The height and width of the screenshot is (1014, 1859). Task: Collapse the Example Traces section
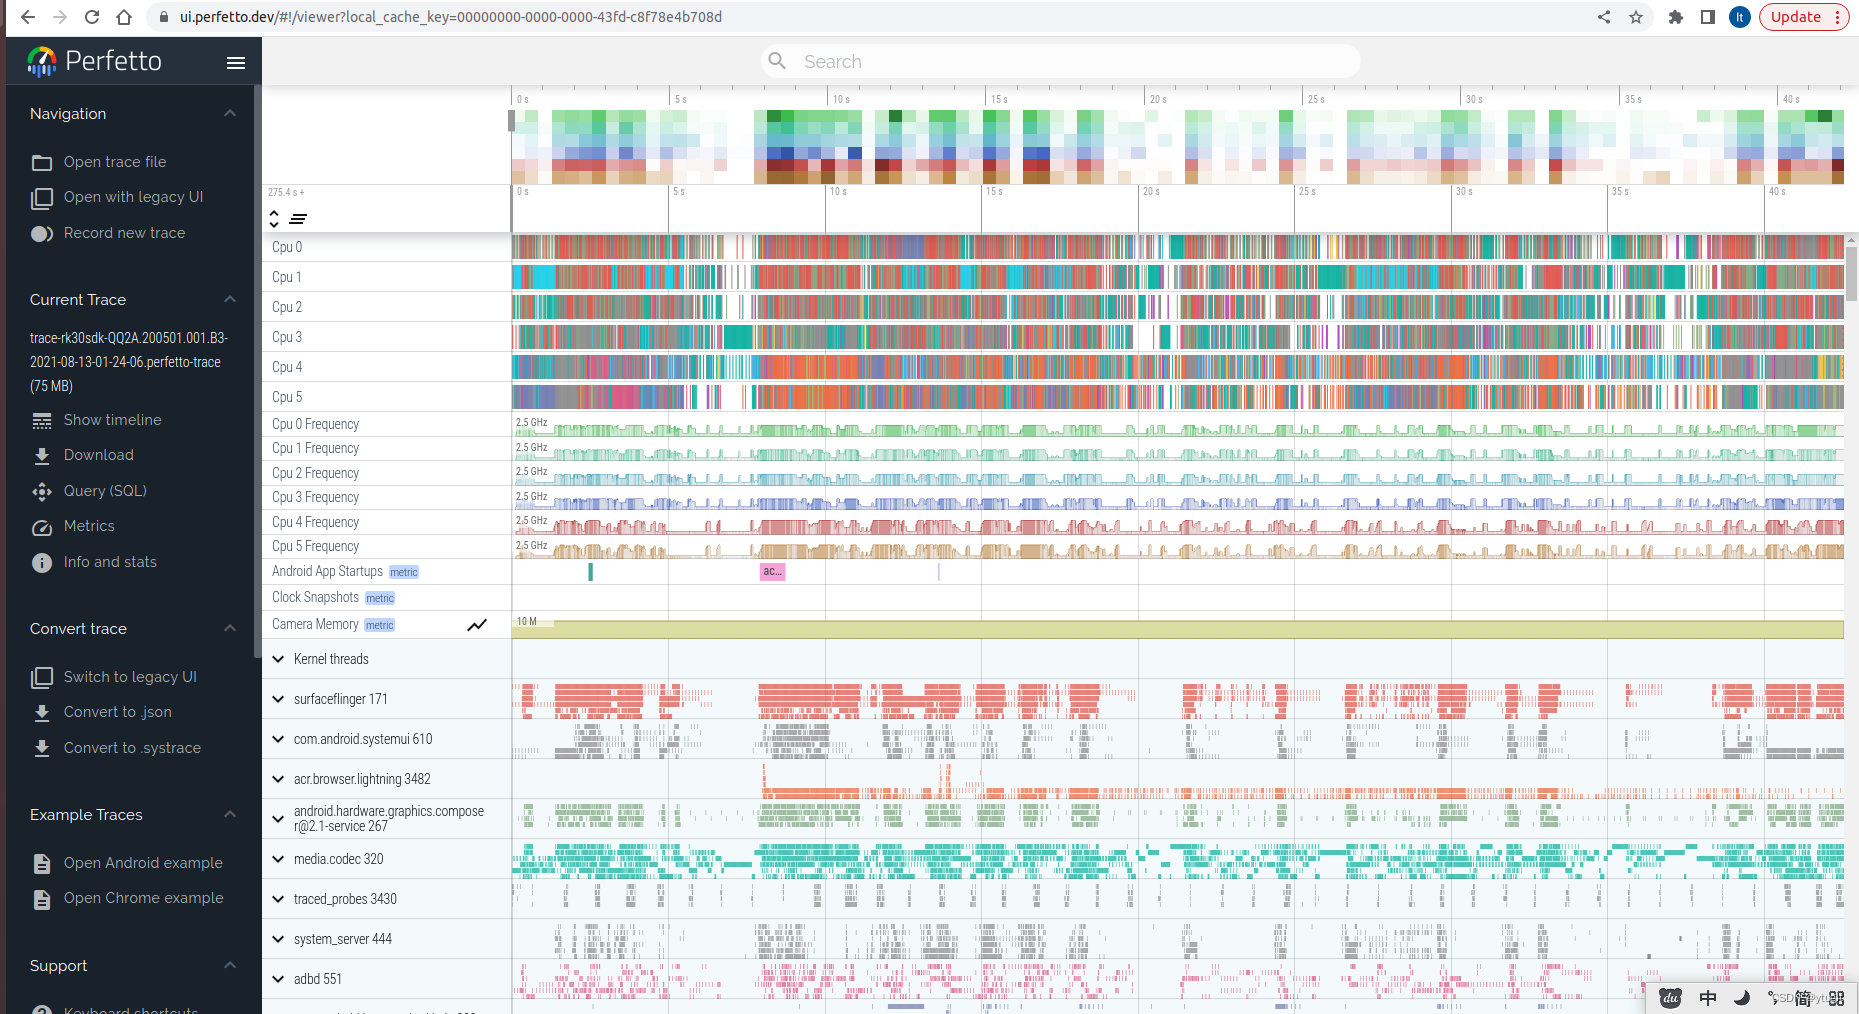point(230,815)
